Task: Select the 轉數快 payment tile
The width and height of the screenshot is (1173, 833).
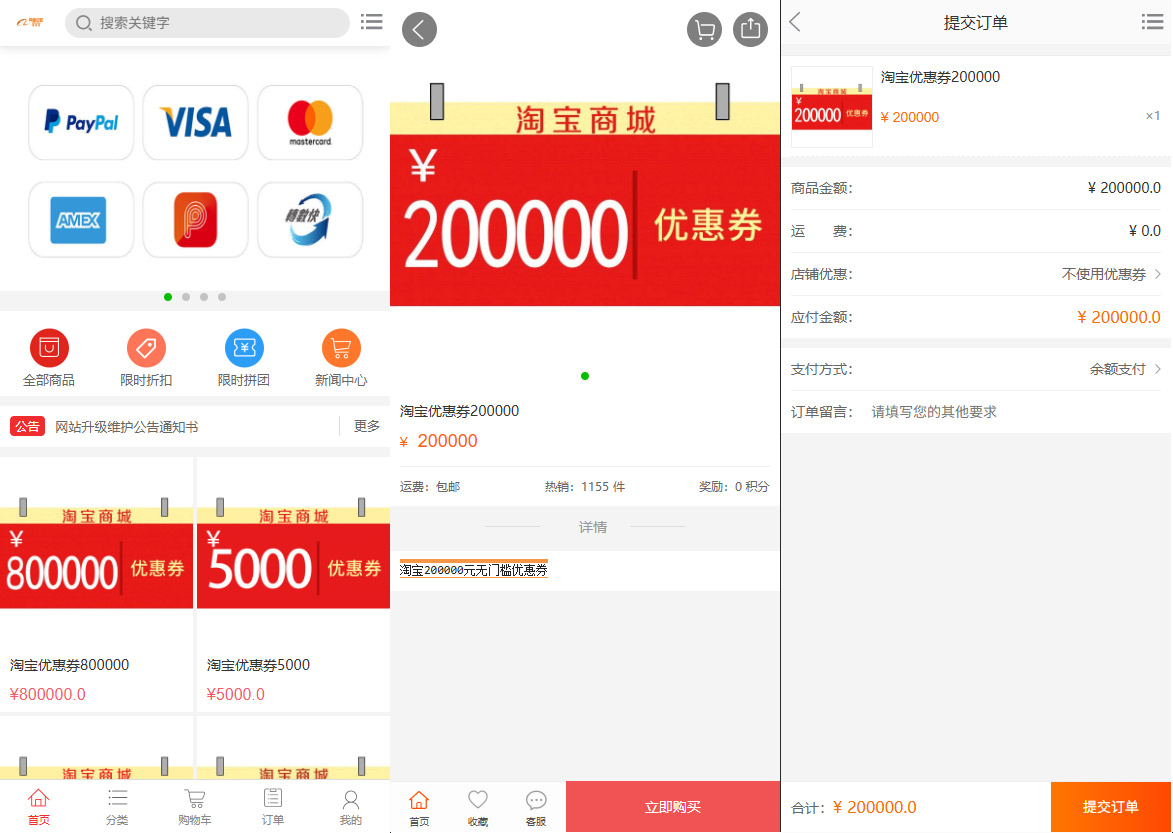Action: (x=310, y=220)
